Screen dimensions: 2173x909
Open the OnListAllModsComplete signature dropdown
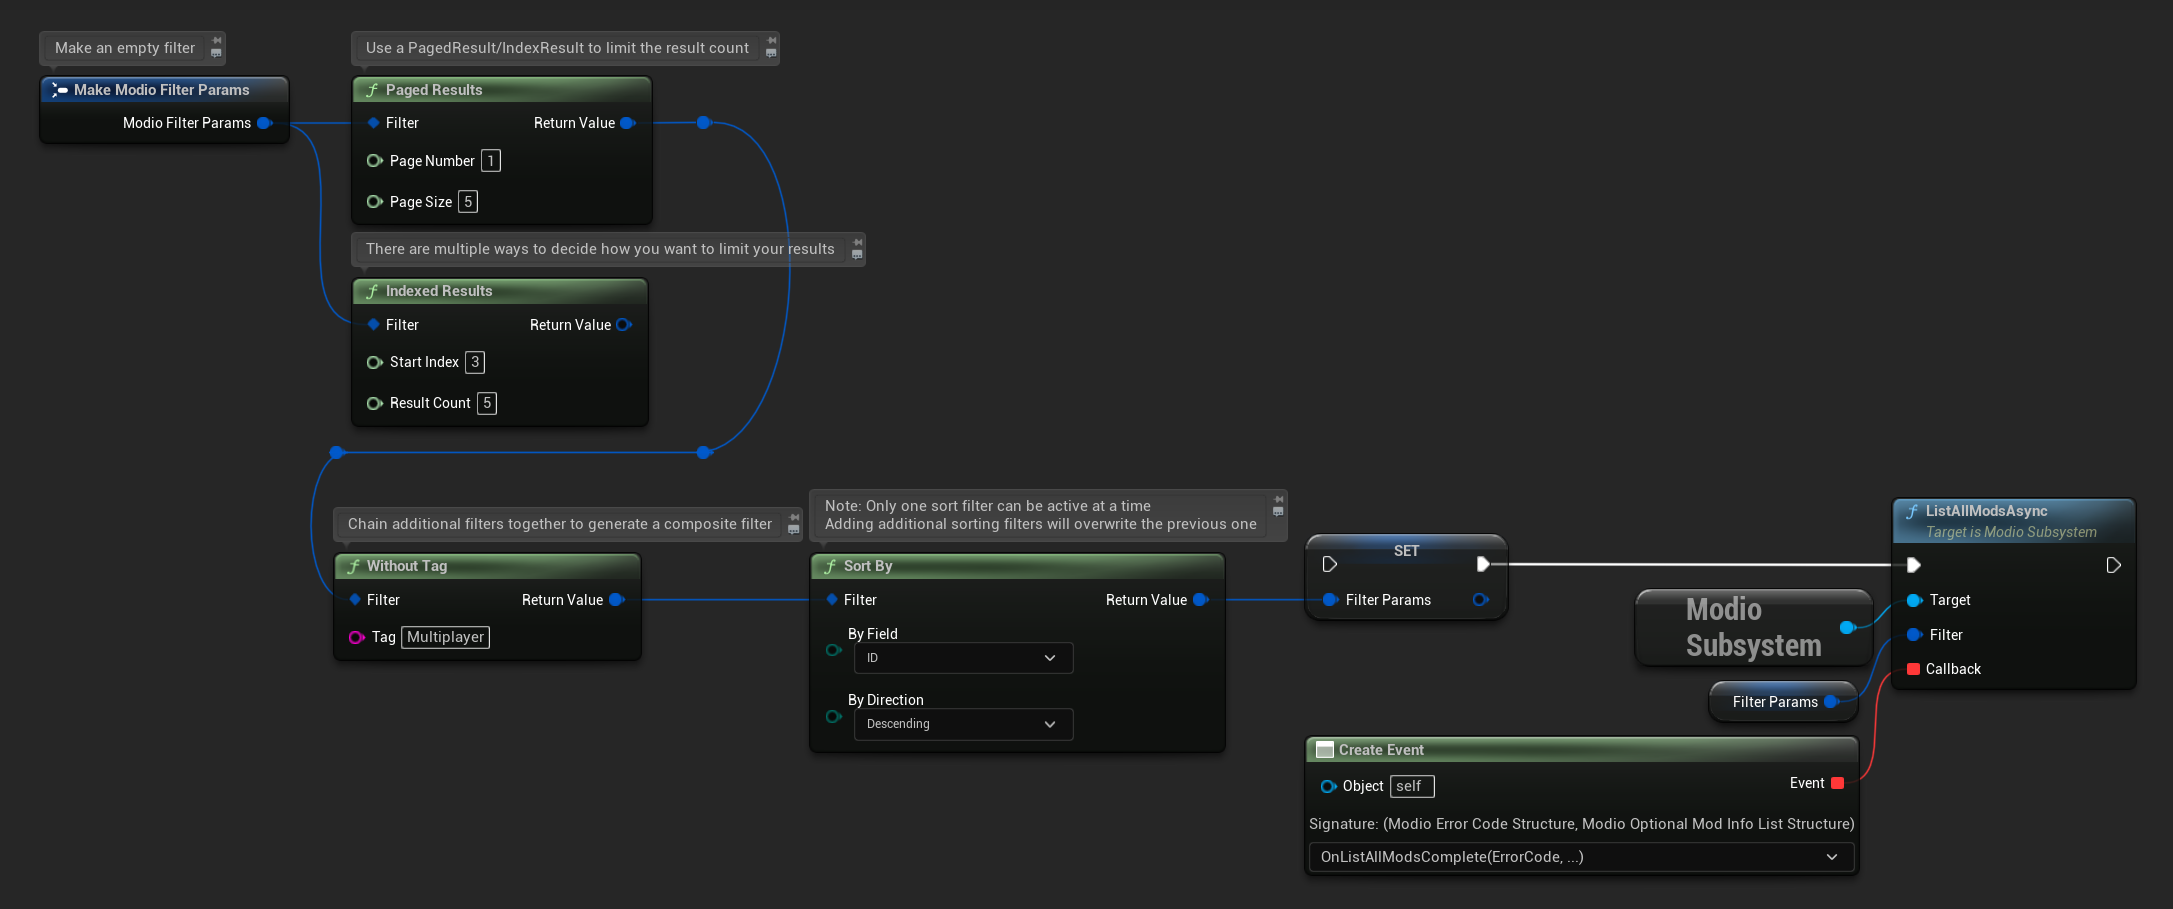click(1581, 857)
